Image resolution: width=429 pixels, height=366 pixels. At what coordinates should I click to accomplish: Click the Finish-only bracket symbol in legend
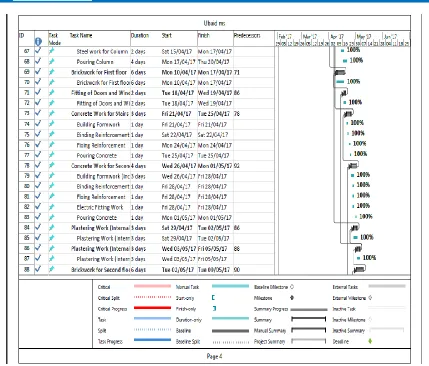[x=214, y=308]
